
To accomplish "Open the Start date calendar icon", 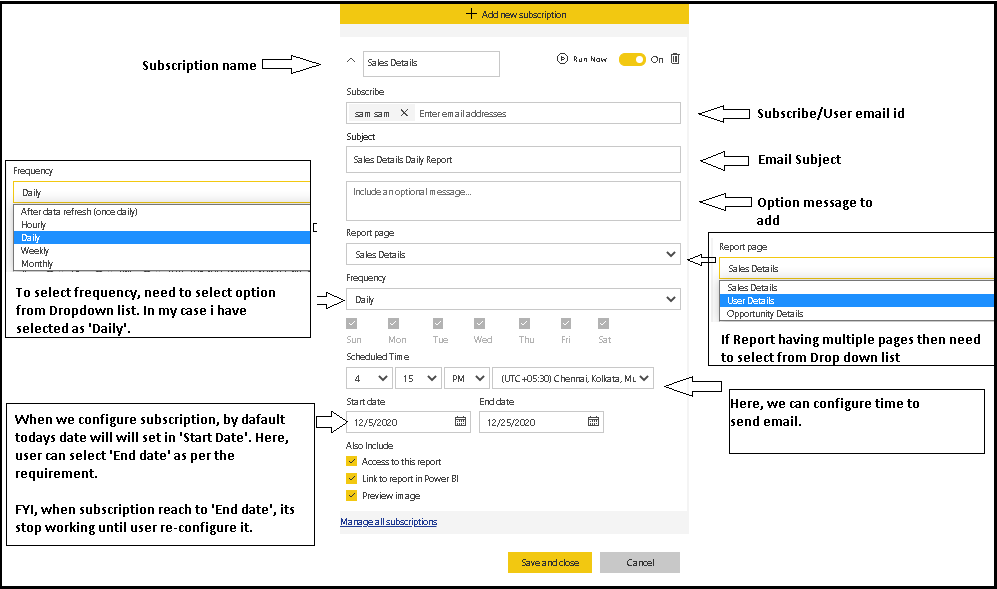I will pos(460,421).
